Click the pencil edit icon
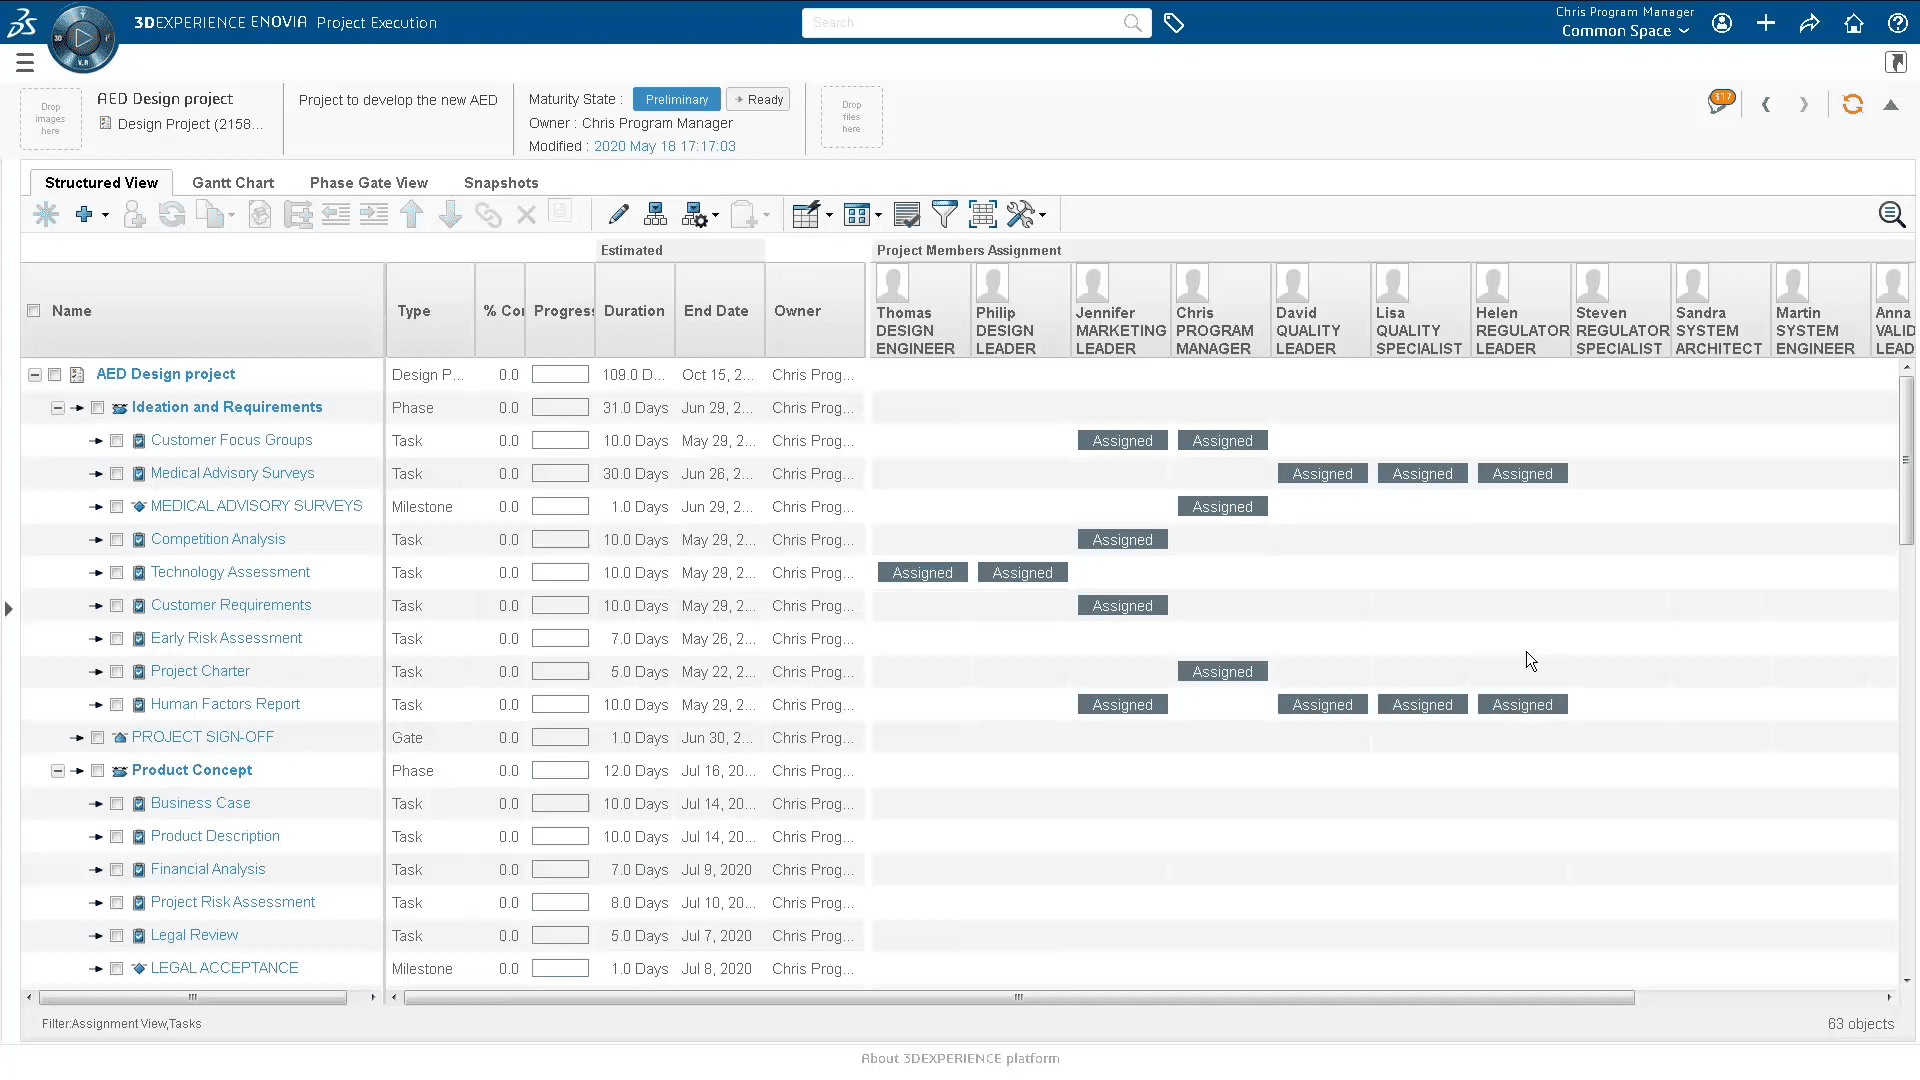The height and width of the screenshot is (1080, 1920). click(x=618, y=214)
